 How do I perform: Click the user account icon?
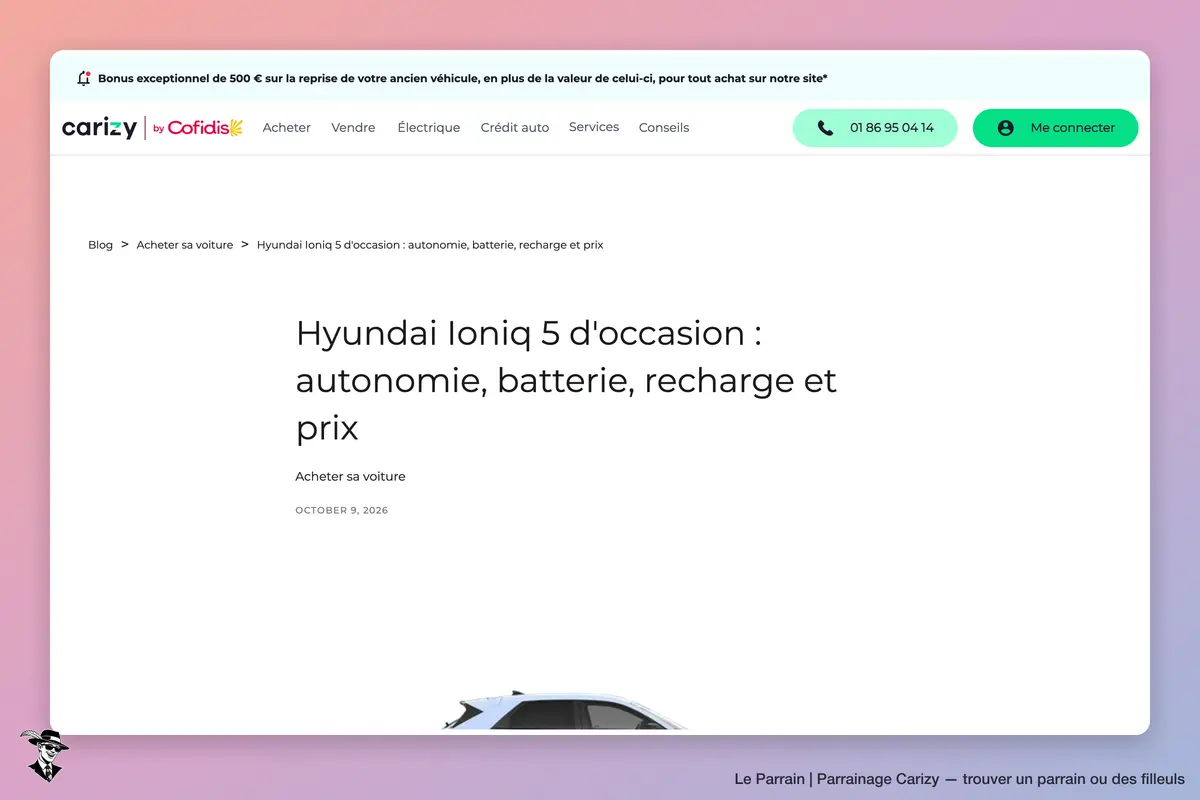[x=1005, y=128]
